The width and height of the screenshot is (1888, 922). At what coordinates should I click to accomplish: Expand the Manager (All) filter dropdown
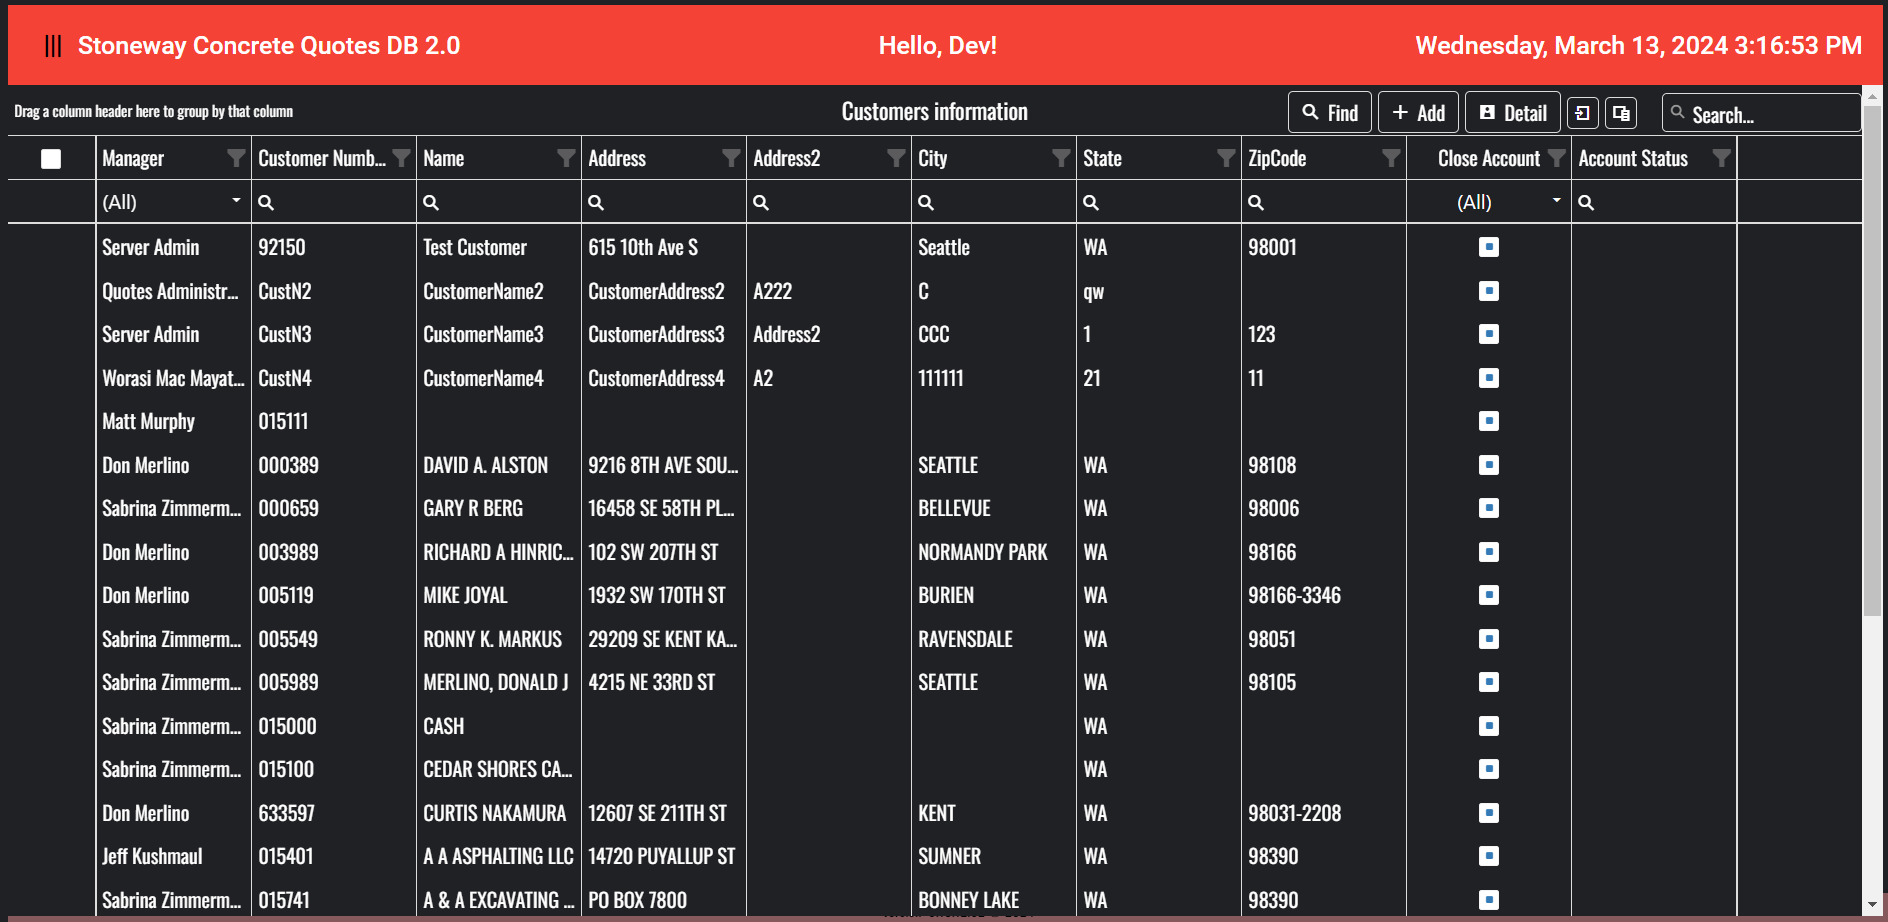click(x=236, y=201)
